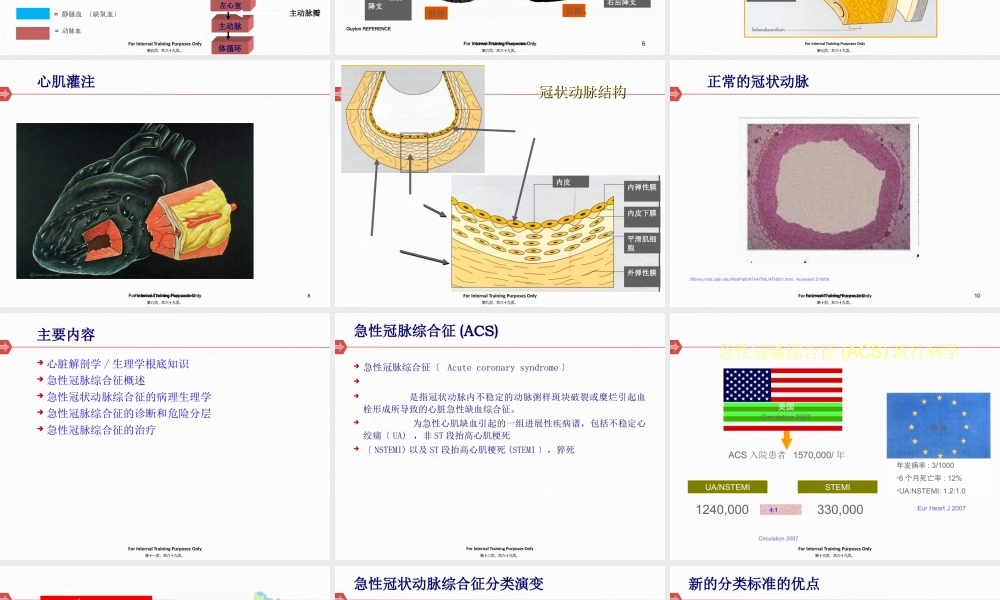Screen dimensions: 1000x600
Task: Select bullet 心脏解剖学 / 生理学根底知识
Action: [117, 364]
